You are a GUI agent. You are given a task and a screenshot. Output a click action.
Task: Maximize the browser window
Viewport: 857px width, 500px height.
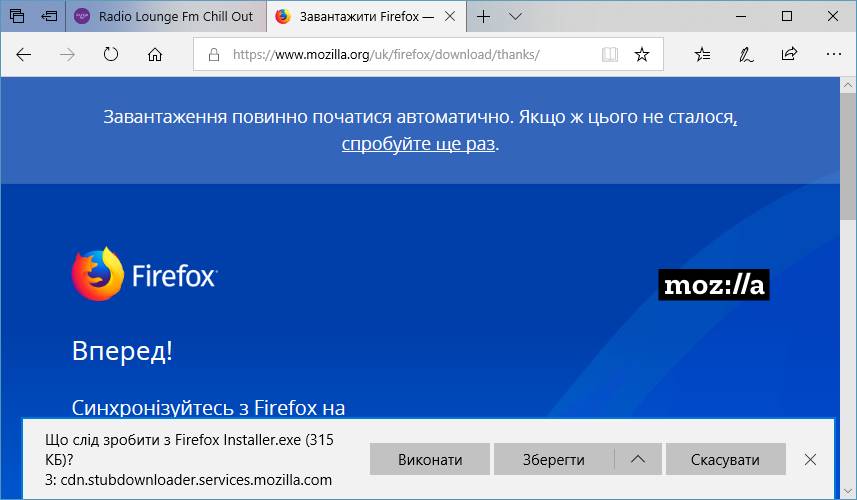click(x=786, y=16)
